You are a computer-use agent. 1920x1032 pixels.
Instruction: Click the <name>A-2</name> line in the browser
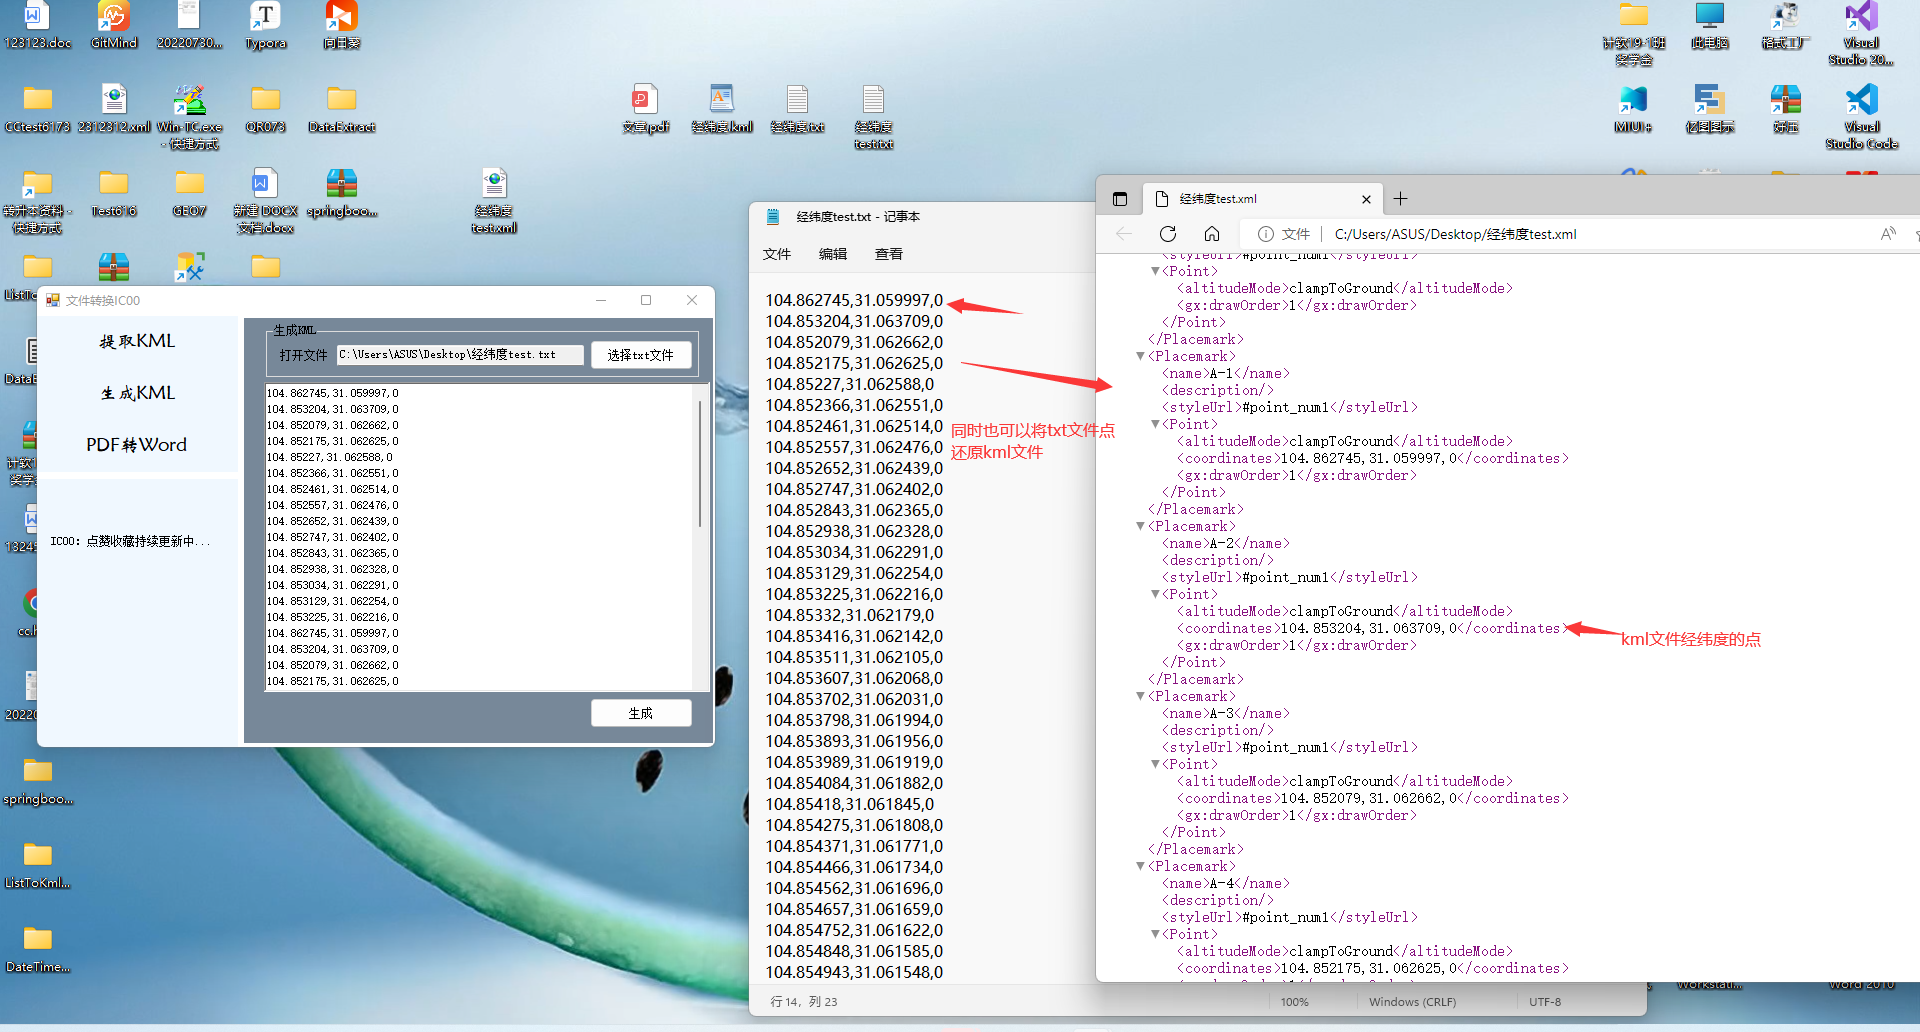(1226, 543)
